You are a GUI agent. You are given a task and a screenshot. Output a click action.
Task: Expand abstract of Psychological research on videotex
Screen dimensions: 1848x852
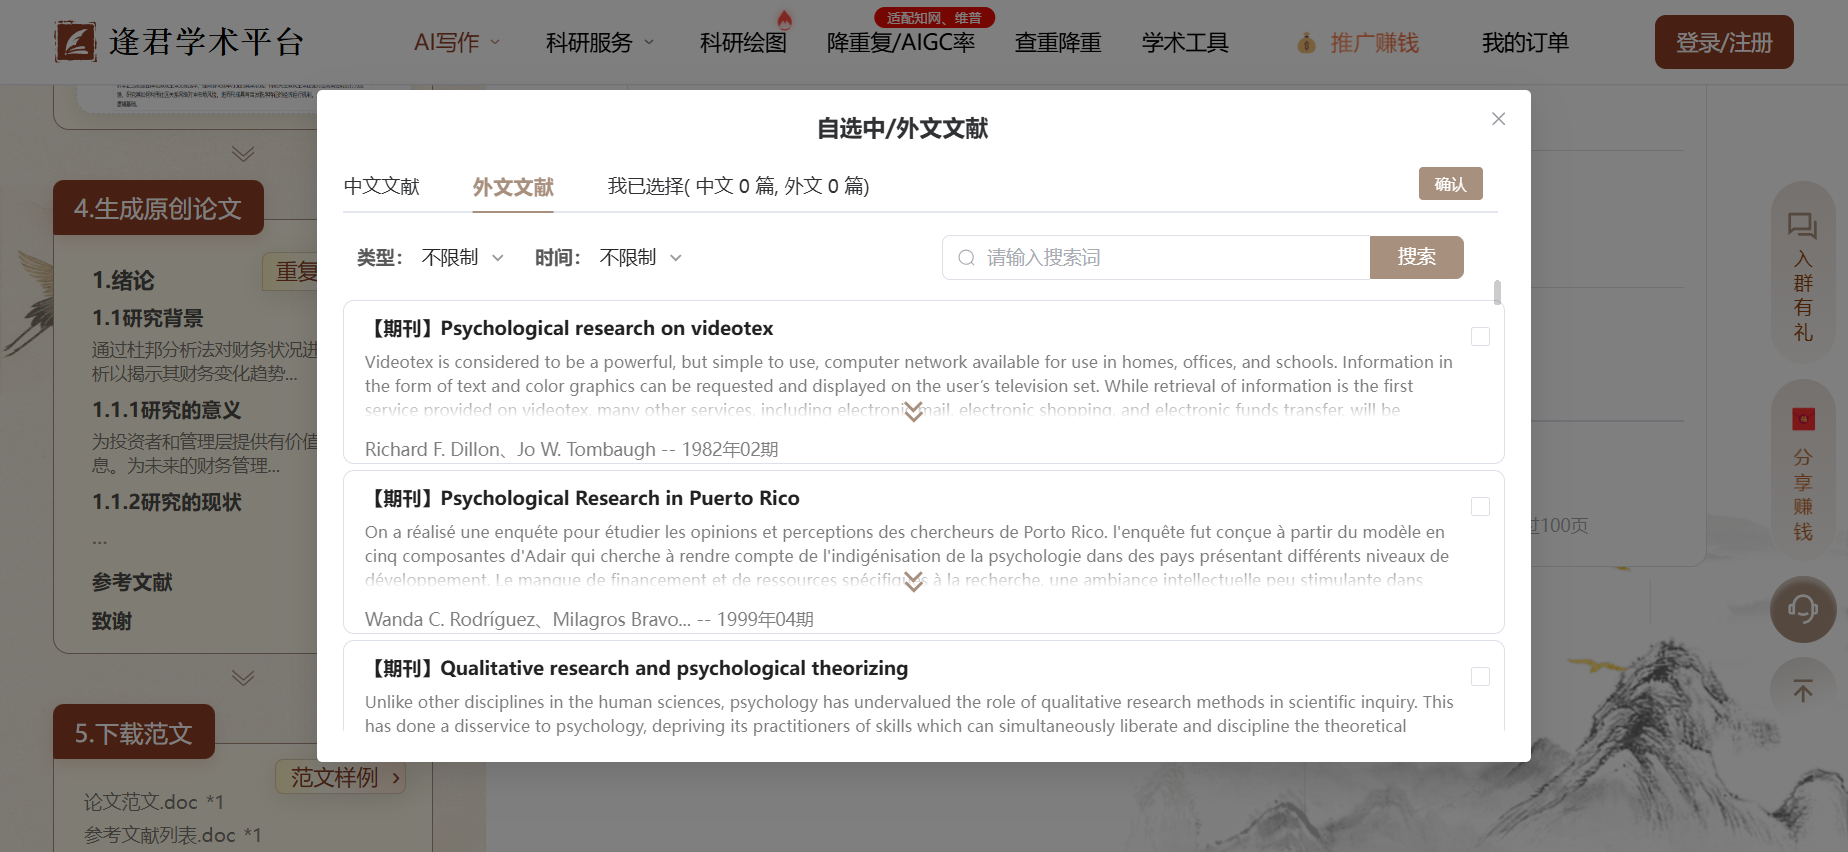click(x=913, y=412)
